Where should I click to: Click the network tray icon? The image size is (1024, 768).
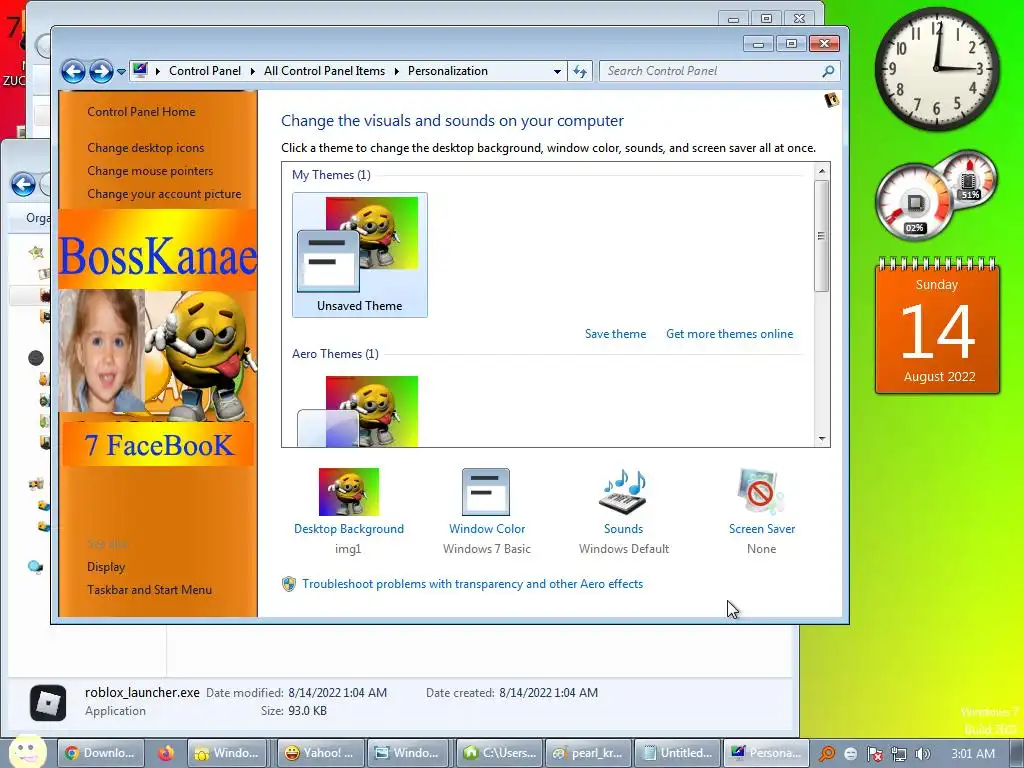click(898, 754)
